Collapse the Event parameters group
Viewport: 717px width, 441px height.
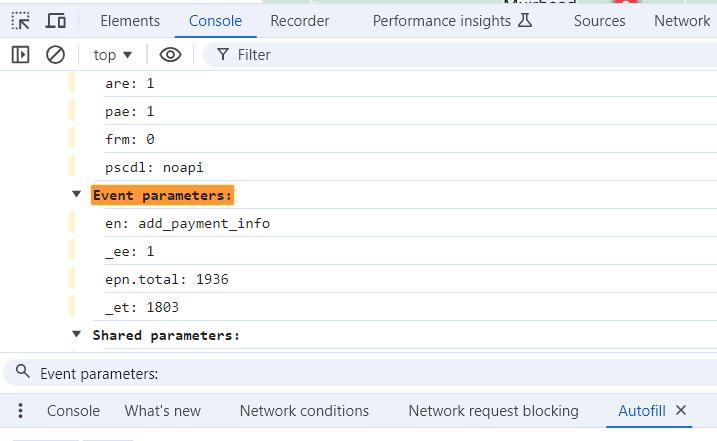(x=76, y=194)
